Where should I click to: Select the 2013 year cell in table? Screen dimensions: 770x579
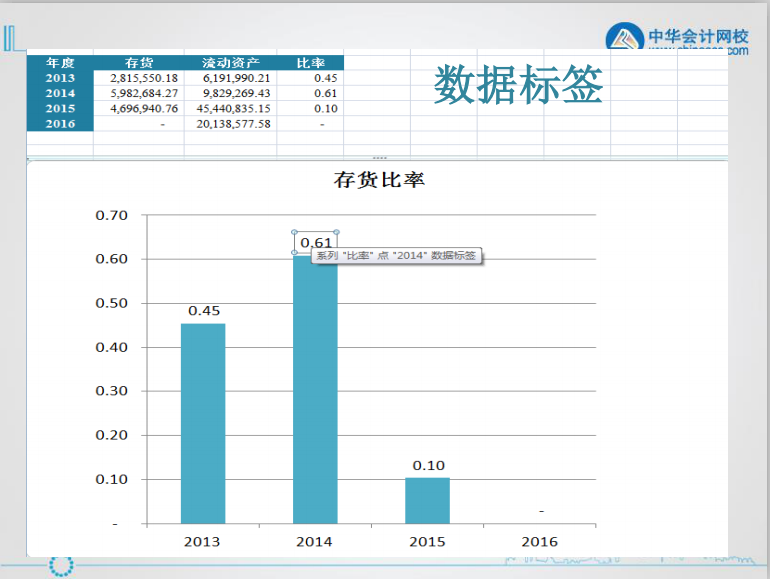click(60, 78)
